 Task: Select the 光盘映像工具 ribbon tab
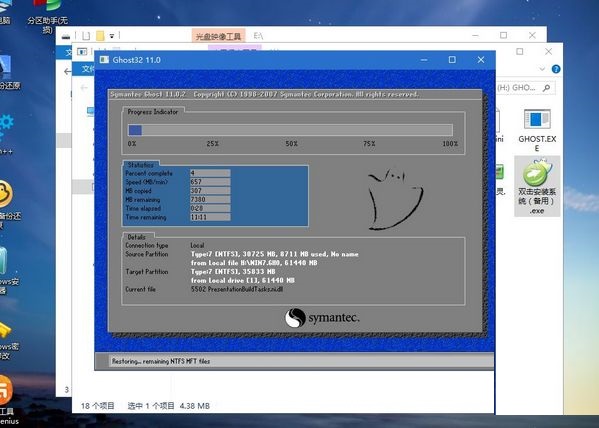[x=218, y=36]
